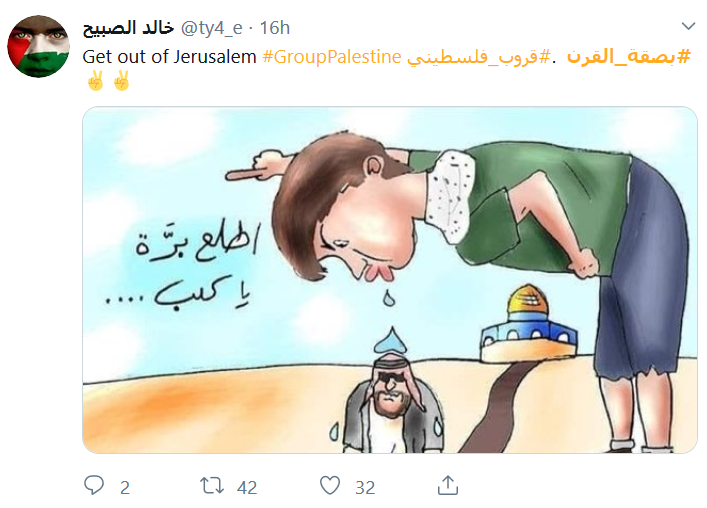The width and height of the screenshot is (707, 508).
Task: Click the 'Get out of Jerusalem' tweet text
Action: [x=170, y=57]
